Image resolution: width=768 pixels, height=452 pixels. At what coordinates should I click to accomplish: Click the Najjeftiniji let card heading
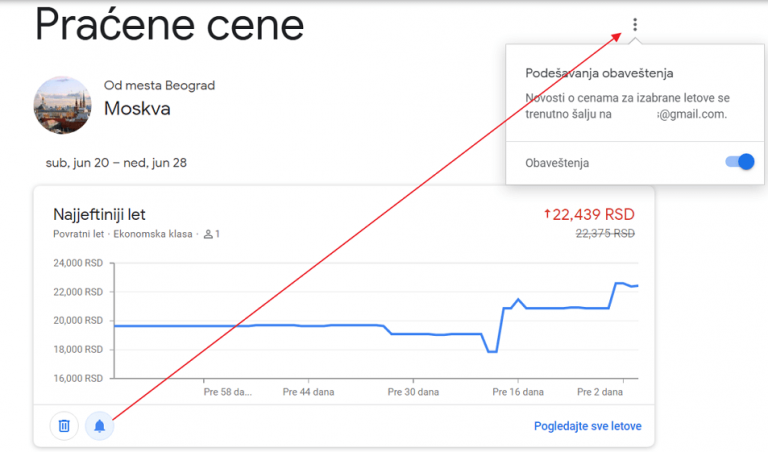[99, 214]
